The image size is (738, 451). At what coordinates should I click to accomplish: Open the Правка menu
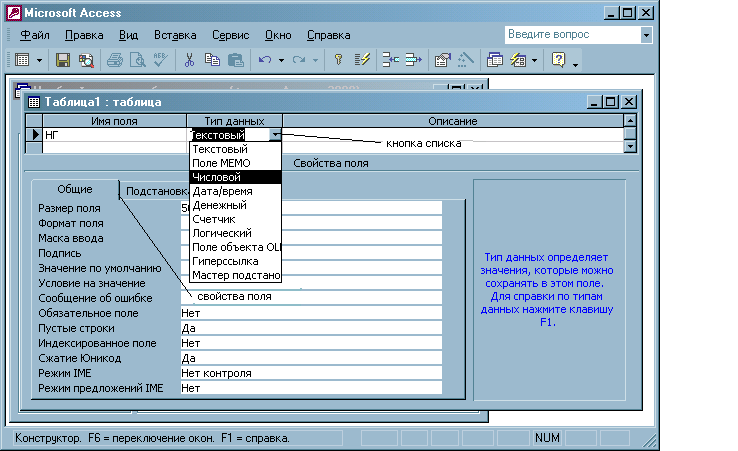click(x=84, y=35)
